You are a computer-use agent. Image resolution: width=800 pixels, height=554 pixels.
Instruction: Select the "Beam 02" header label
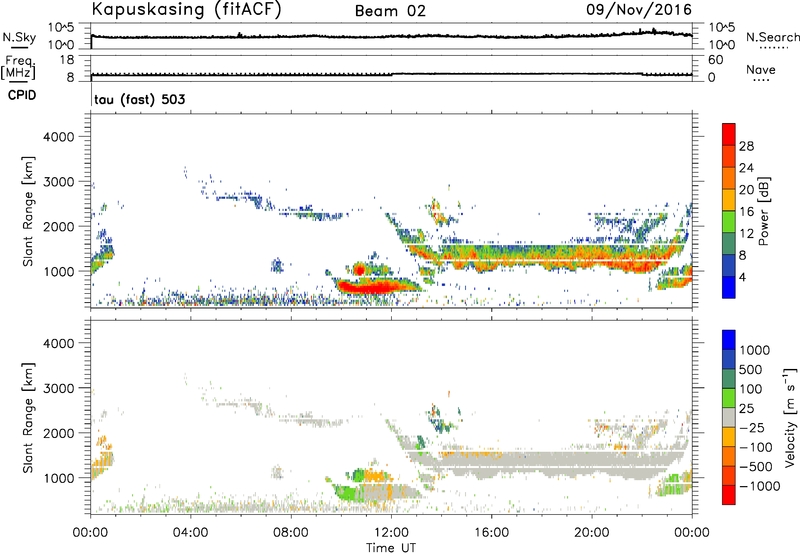coord(390,11)
